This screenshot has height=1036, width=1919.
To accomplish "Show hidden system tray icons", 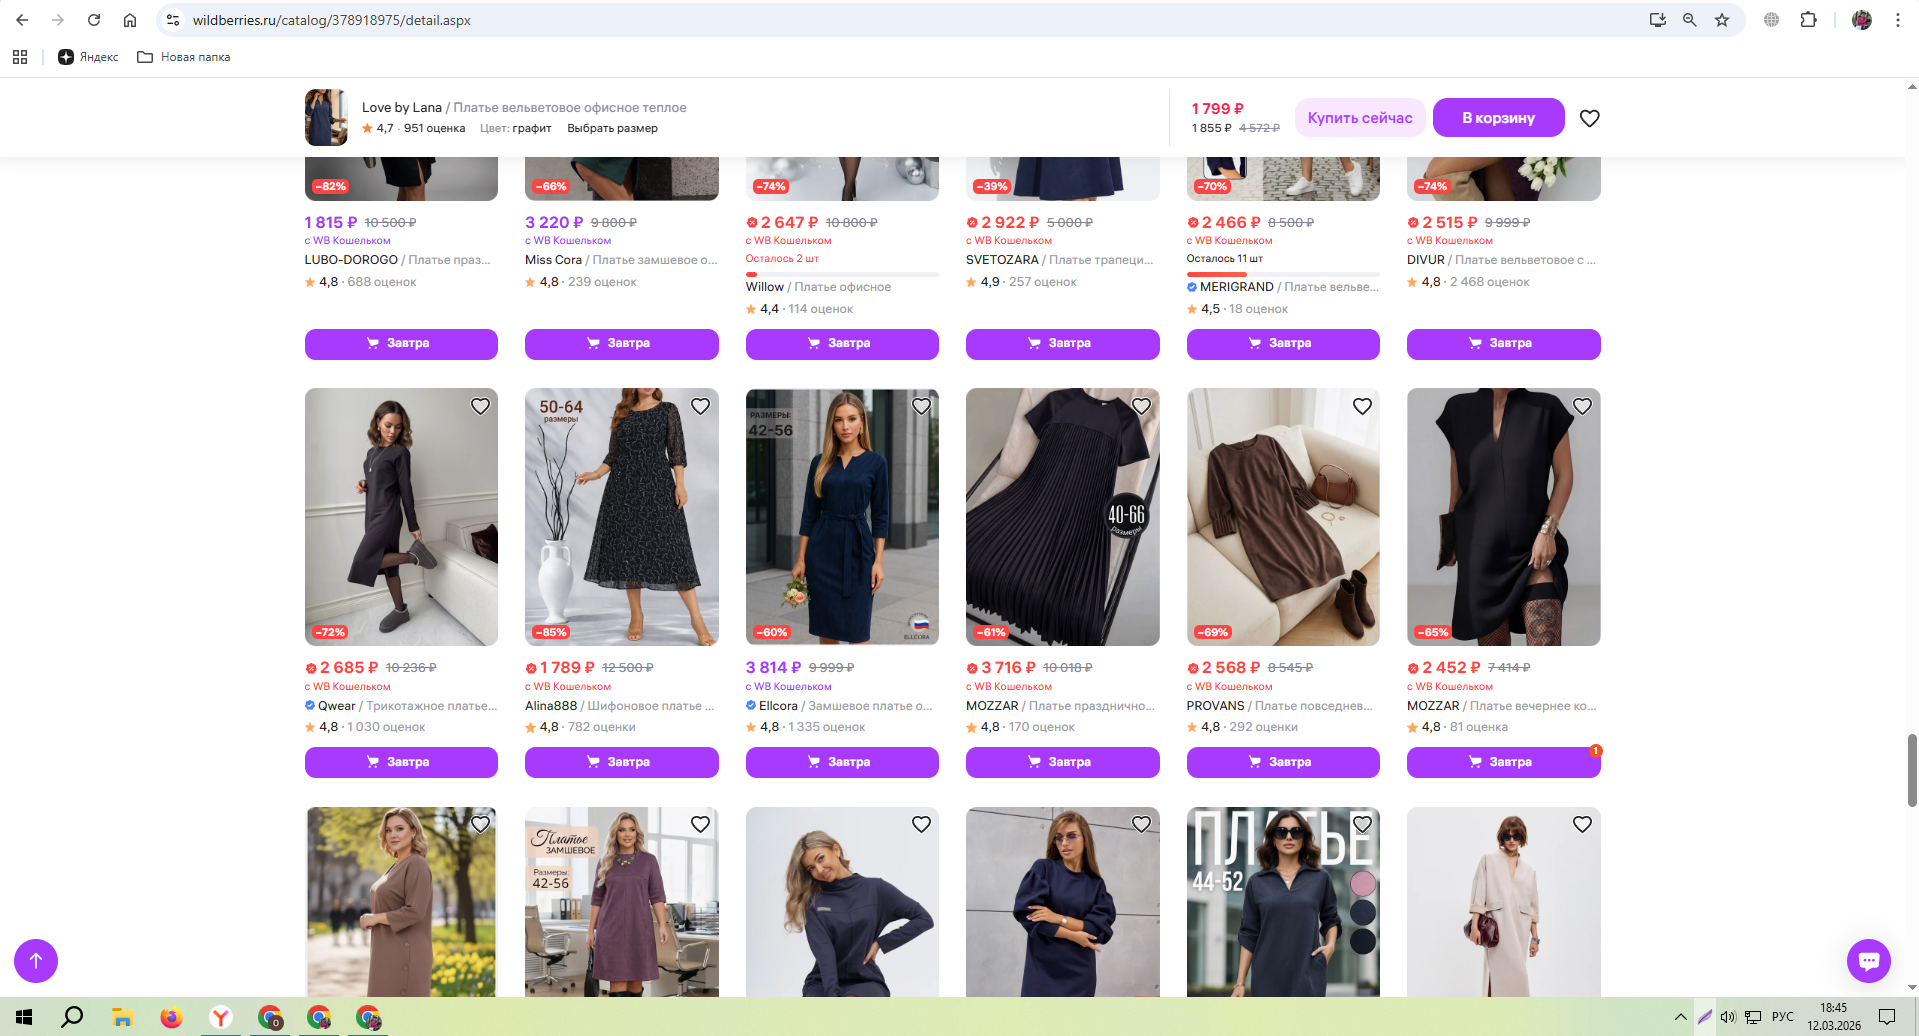I will tap(1680, 1017).
